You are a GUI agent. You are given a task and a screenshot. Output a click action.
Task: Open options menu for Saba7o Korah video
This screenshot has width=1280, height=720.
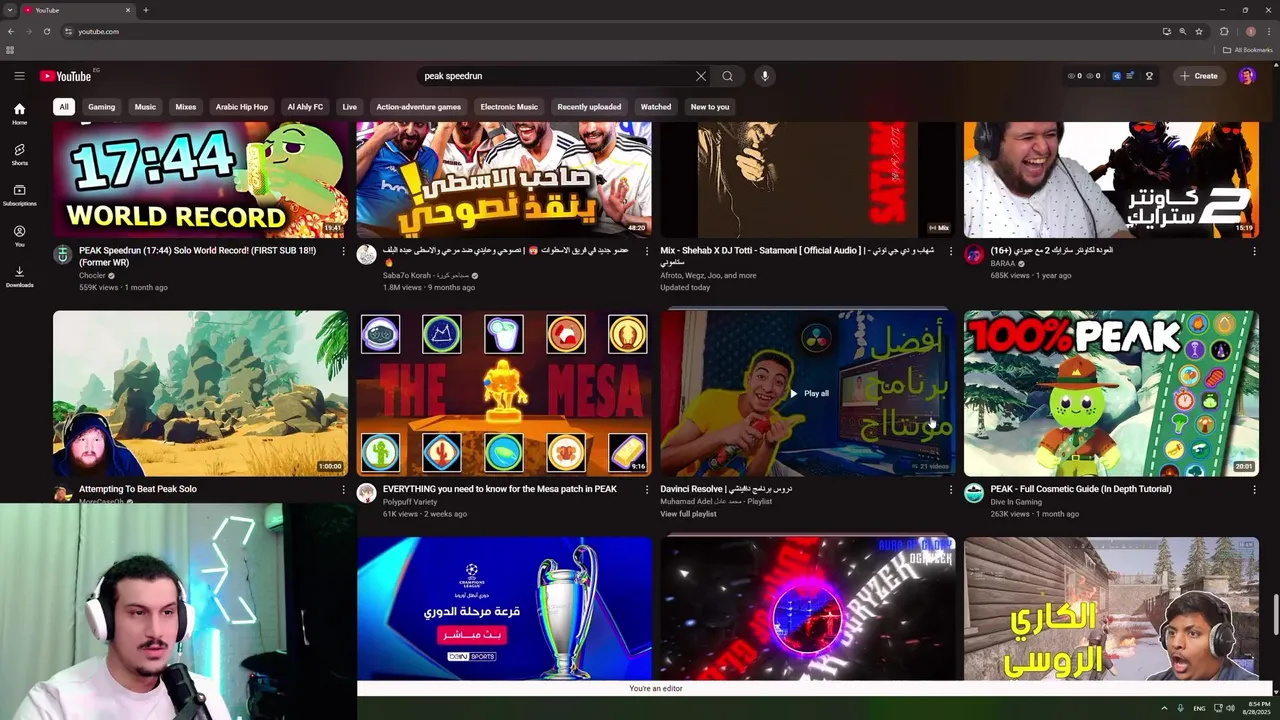[x=647, y=251]
